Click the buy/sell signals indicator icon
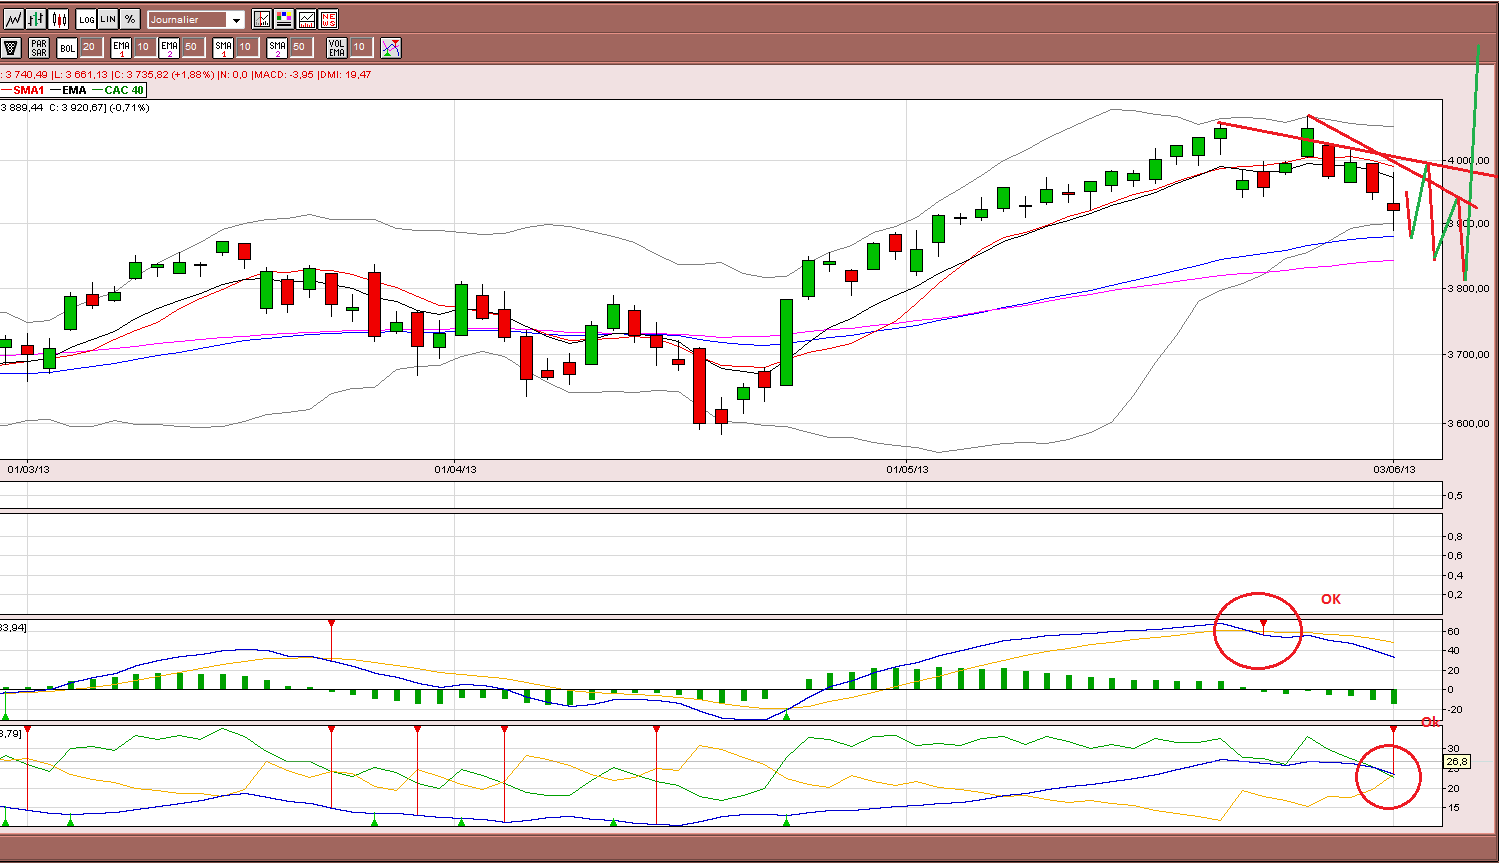The width and height of the screenshot is (1499, 864). (x=390, y=47)
